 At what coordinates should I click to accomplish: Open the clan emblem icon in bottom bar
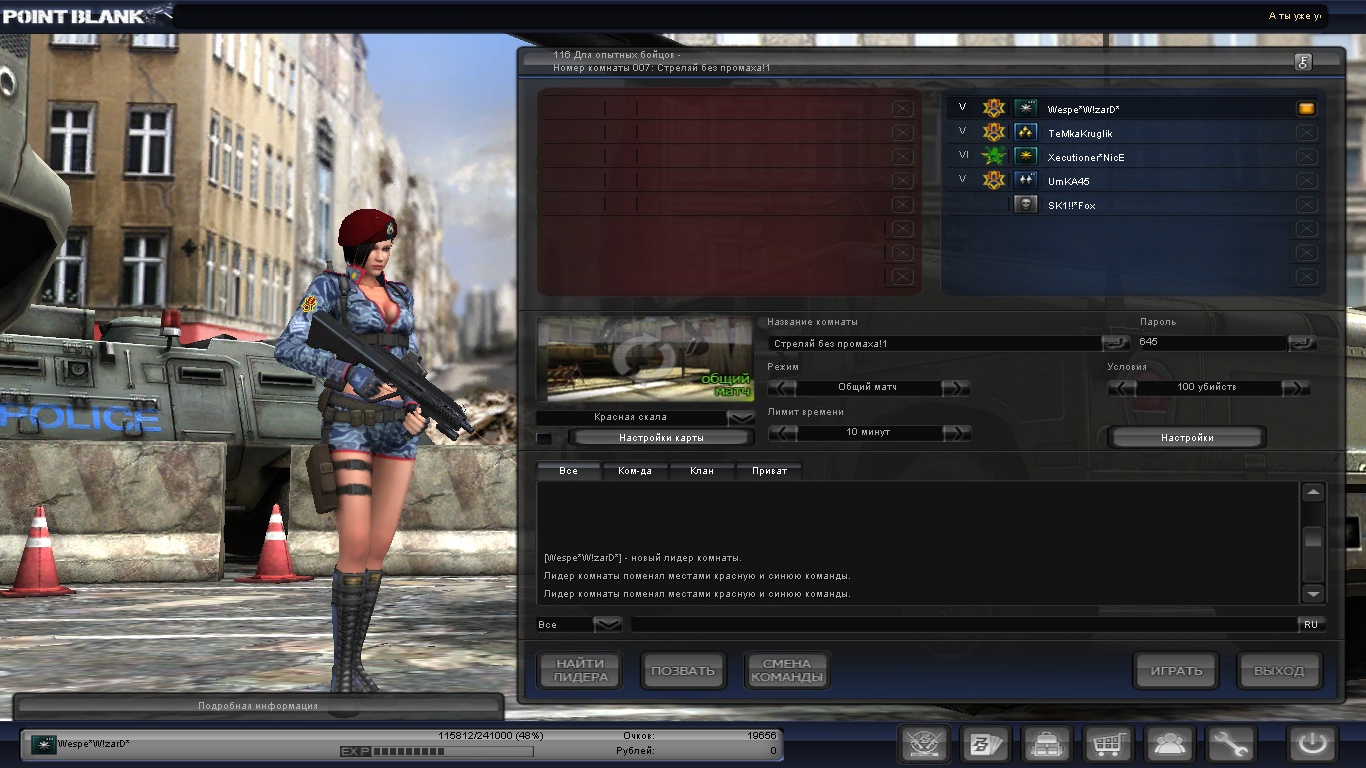point(925,745)
